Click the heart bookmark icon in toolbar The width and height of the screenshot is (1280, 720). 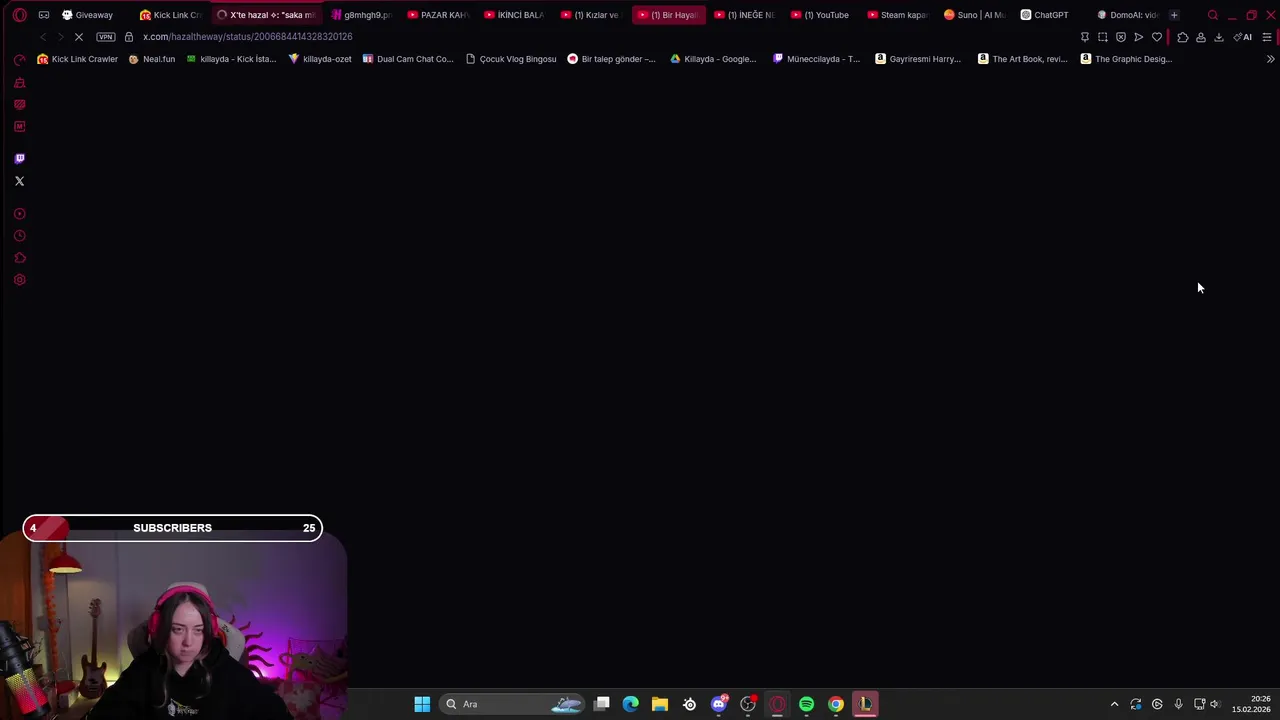[x=1157, y=37]
